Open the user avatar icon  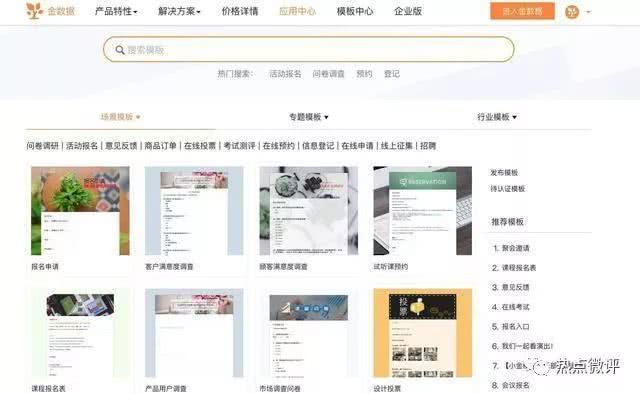click(x=572, y=12)
